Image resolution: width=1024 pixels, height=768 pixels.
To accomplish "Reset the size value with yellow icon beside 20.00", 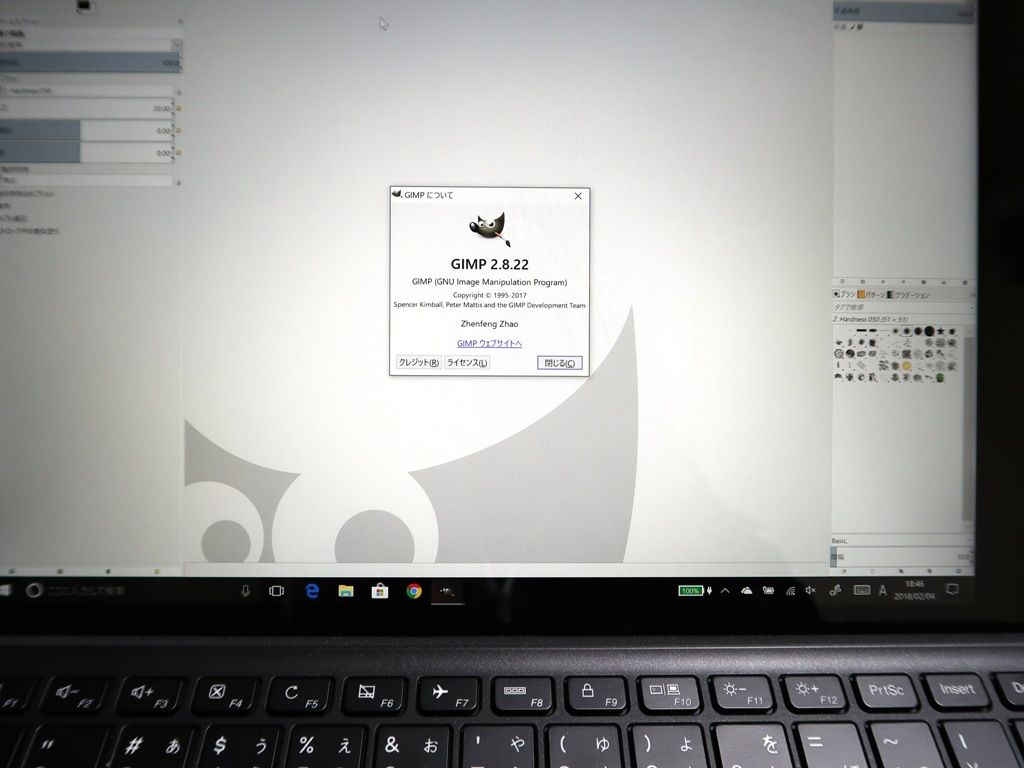I will coord(178,108).
